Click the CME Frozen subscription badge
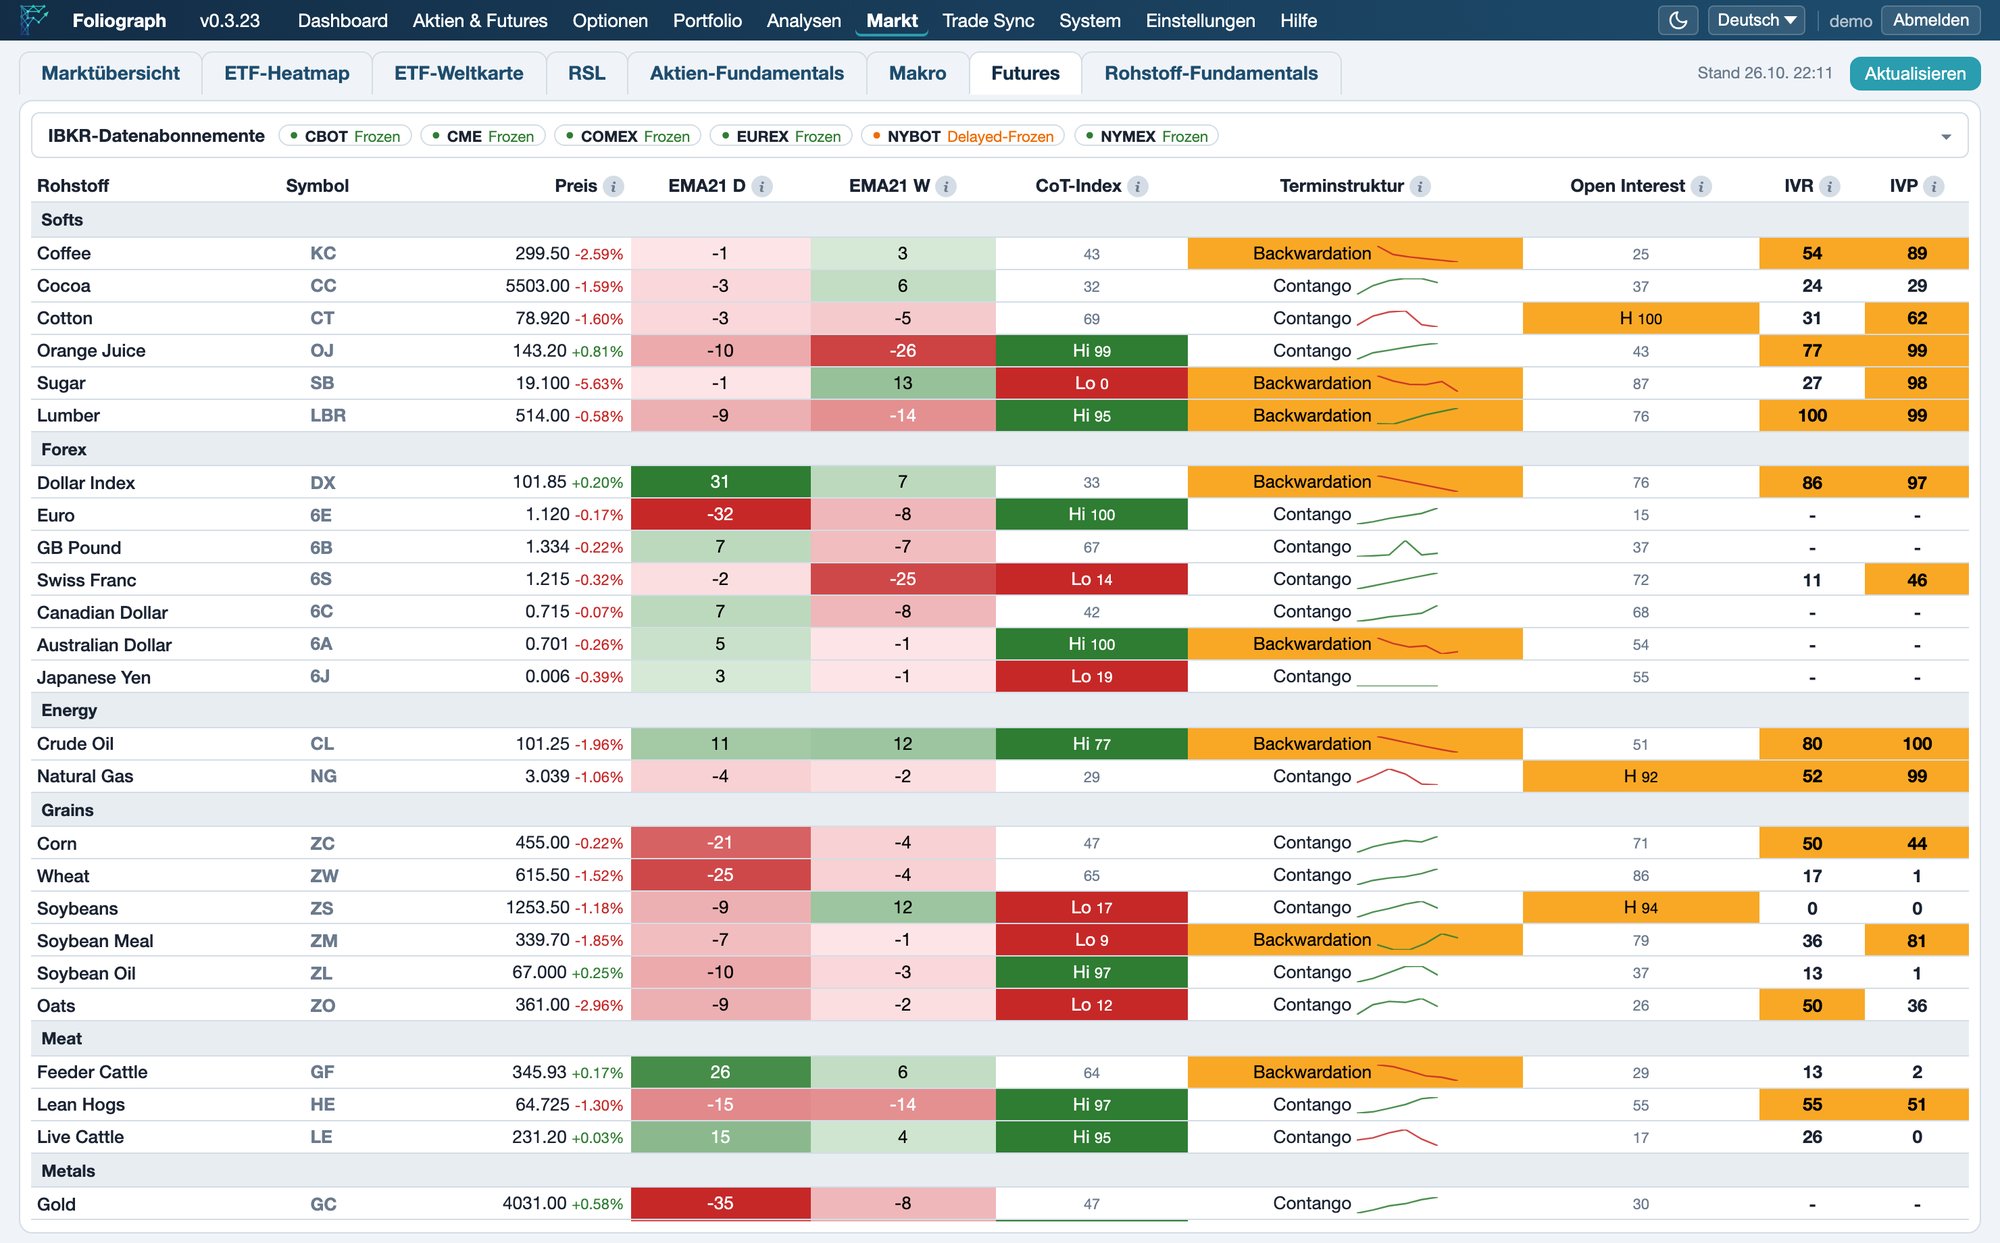This screenshot has width=2000, height=1243. pyautogui.click(x=483, y=136)
